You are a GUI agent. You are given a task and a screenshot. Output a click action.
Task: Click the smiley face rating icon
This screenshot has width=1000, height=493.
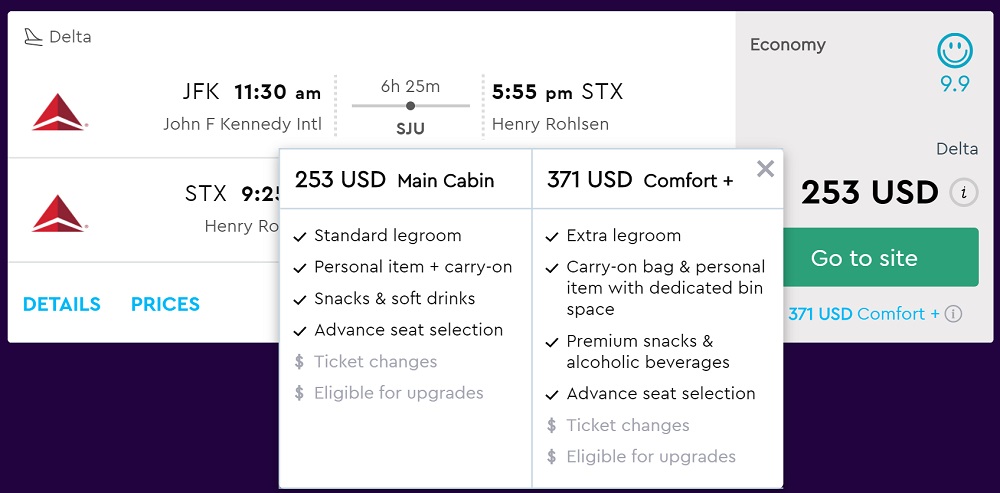pos(955,51)
